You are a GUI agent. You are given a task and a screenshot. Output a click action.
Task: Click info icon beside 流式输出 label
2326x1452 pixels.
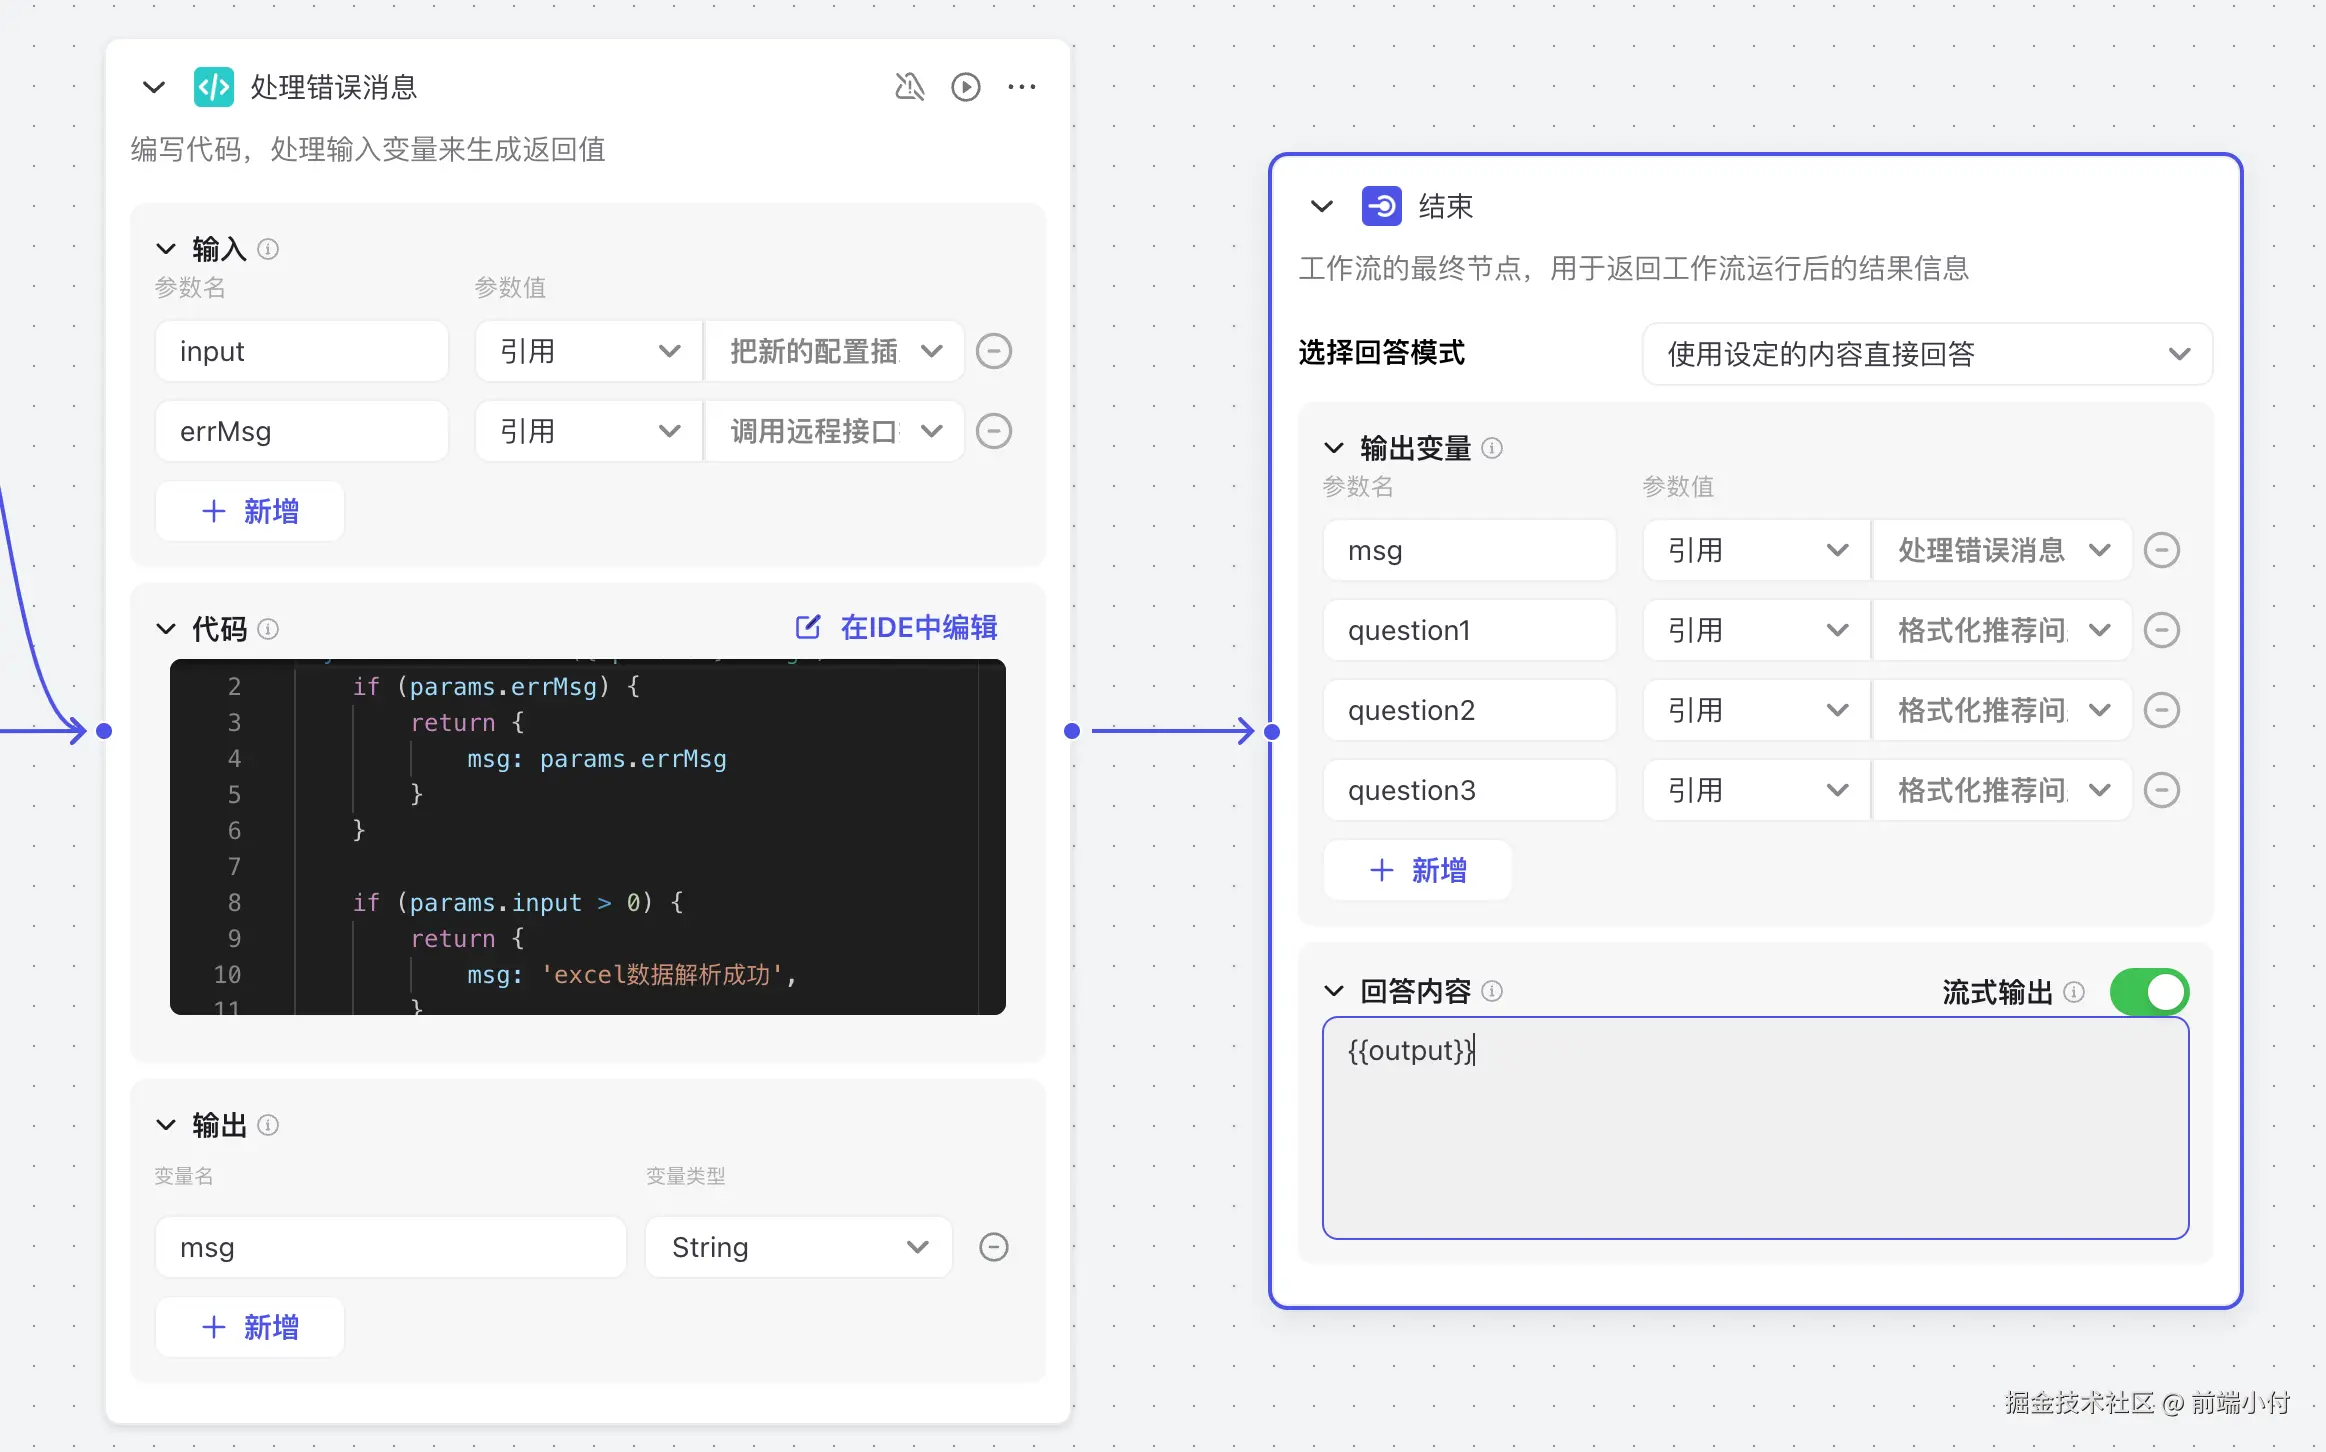(x=2074, y=991)
